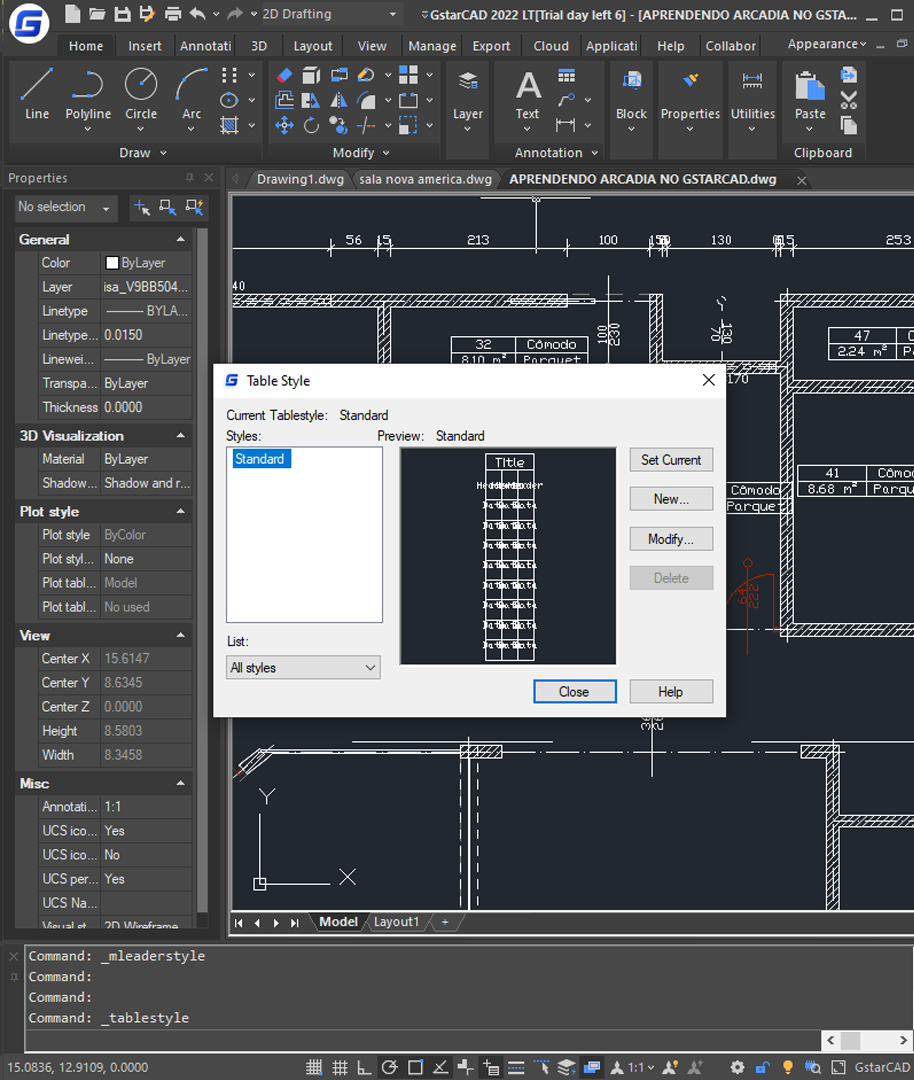Open the No selection dropdown in Properties
914x1080 pixels.
click(65, 207)
